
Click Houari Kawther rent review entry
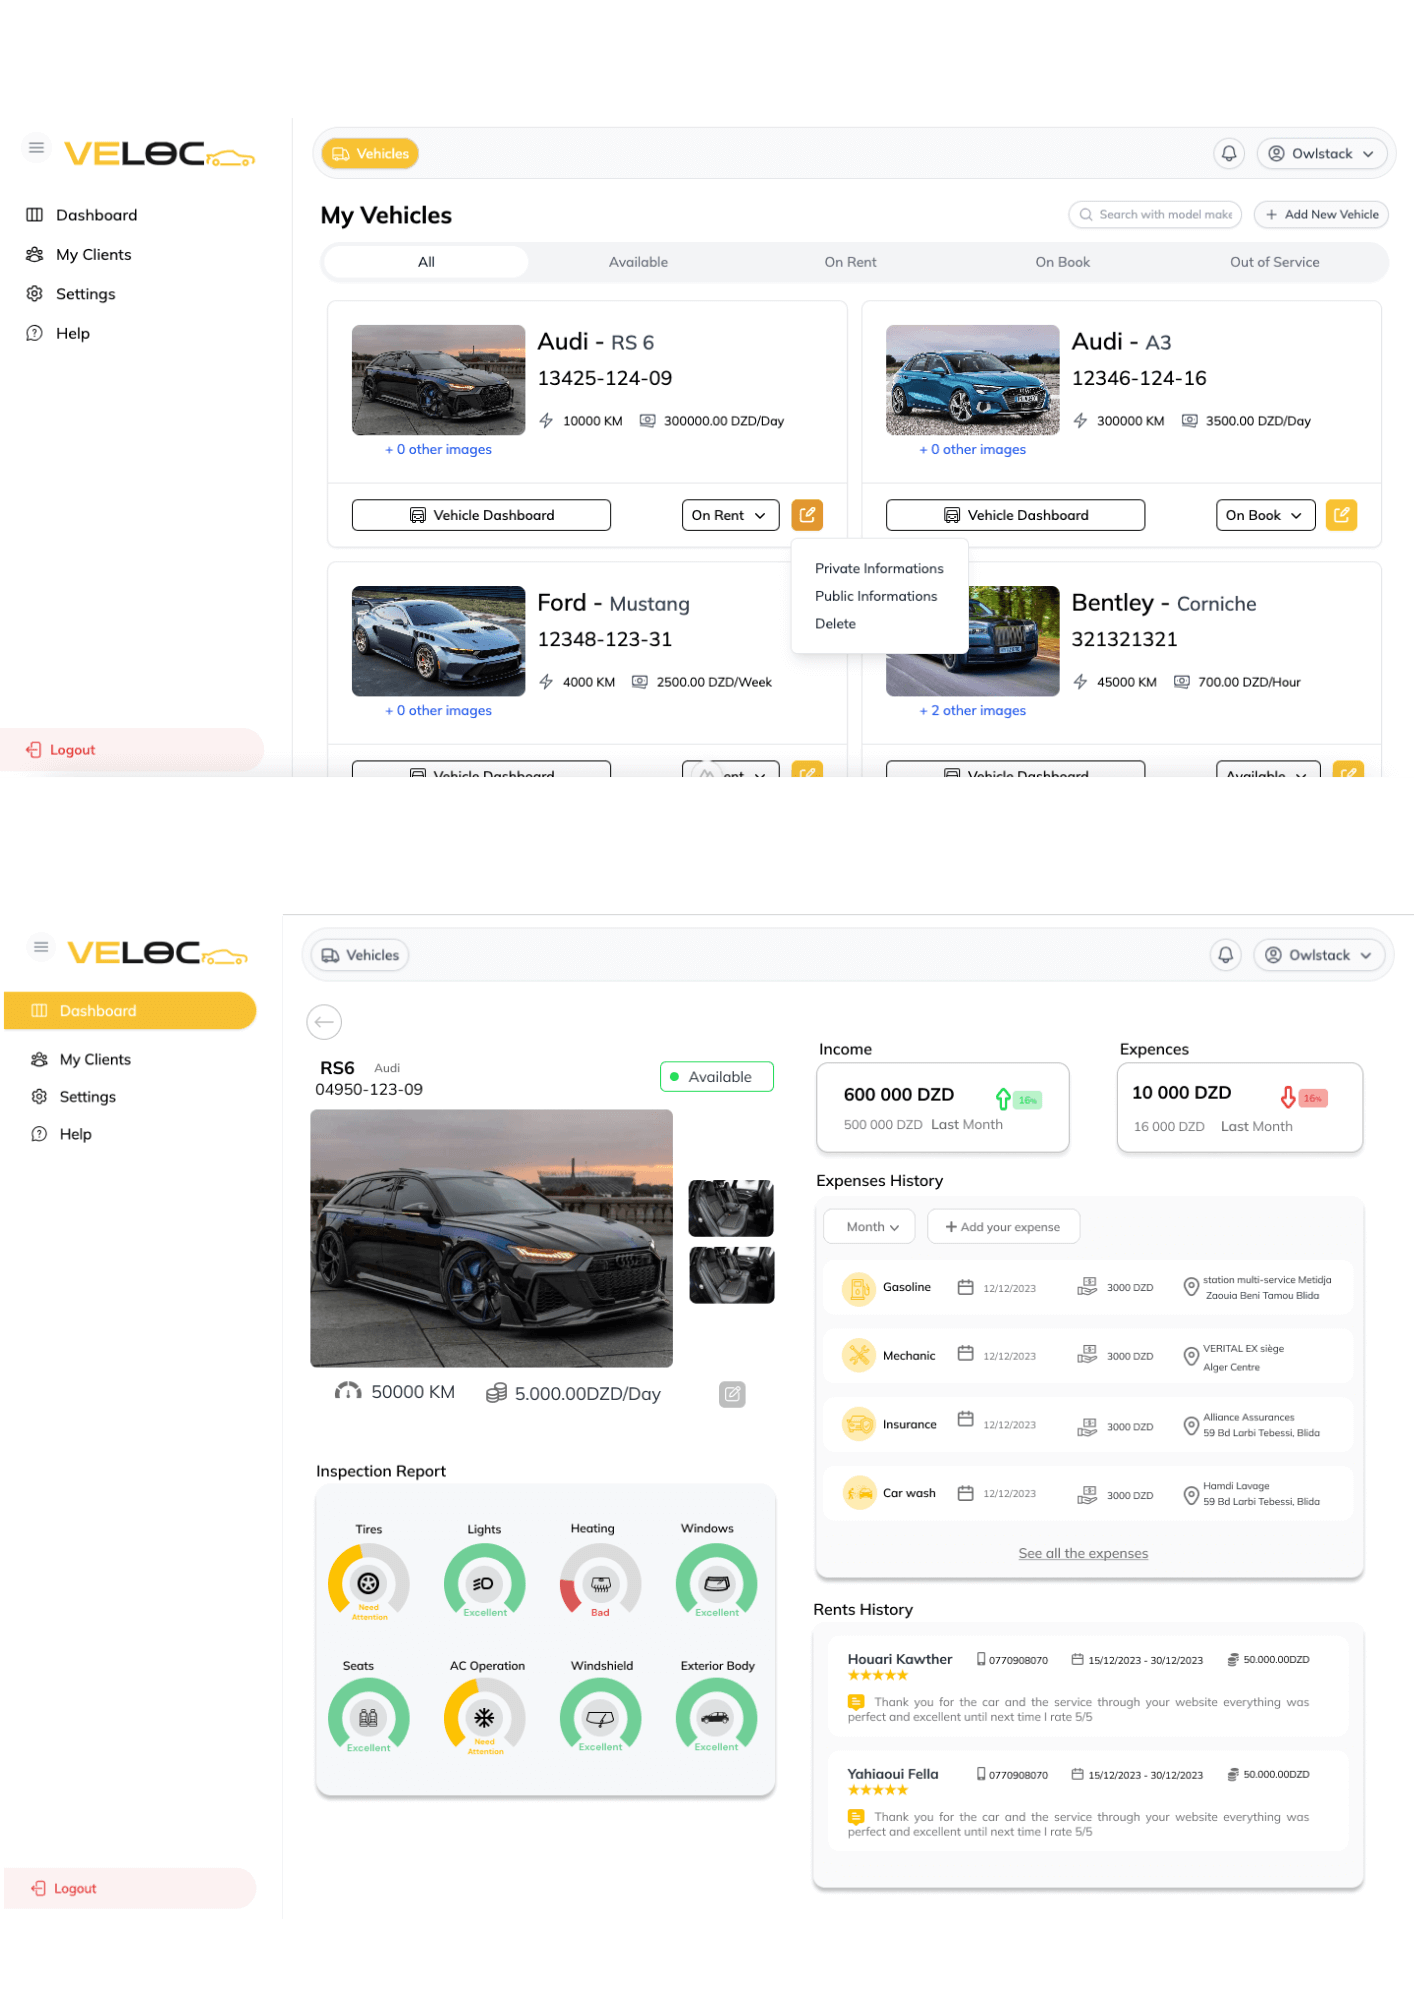1088,1686
